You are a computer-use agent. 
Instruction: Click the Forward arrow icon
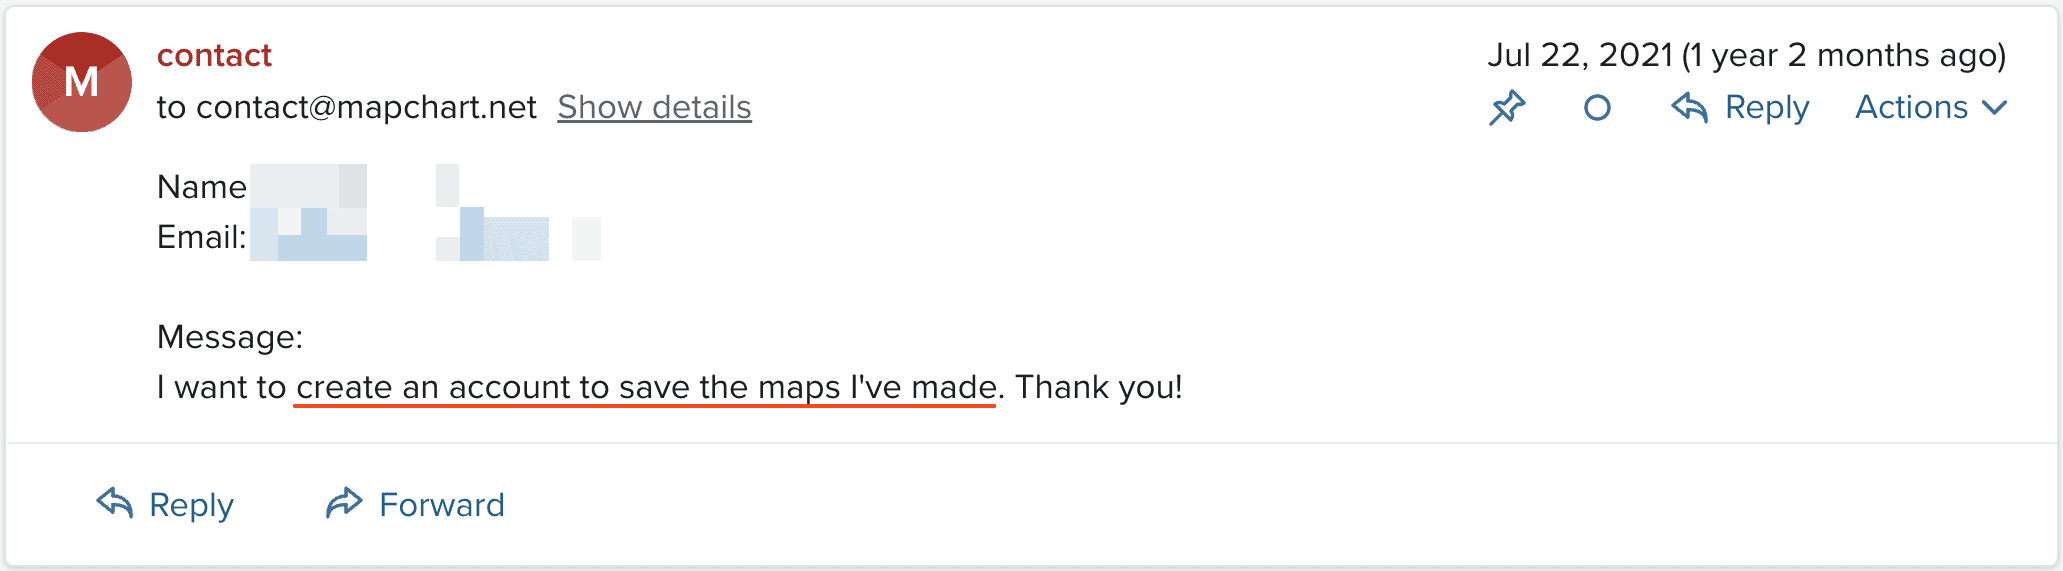tap(344, 503)
